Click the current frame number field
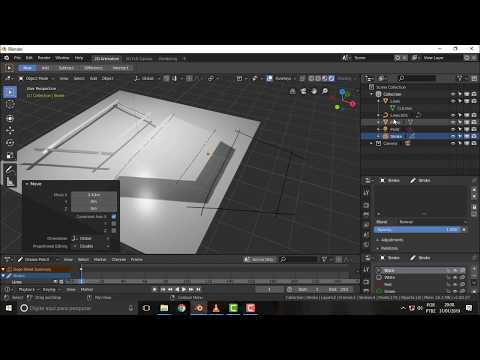Image resolution: width=480 pixels, height=360 pixels. 269,289
